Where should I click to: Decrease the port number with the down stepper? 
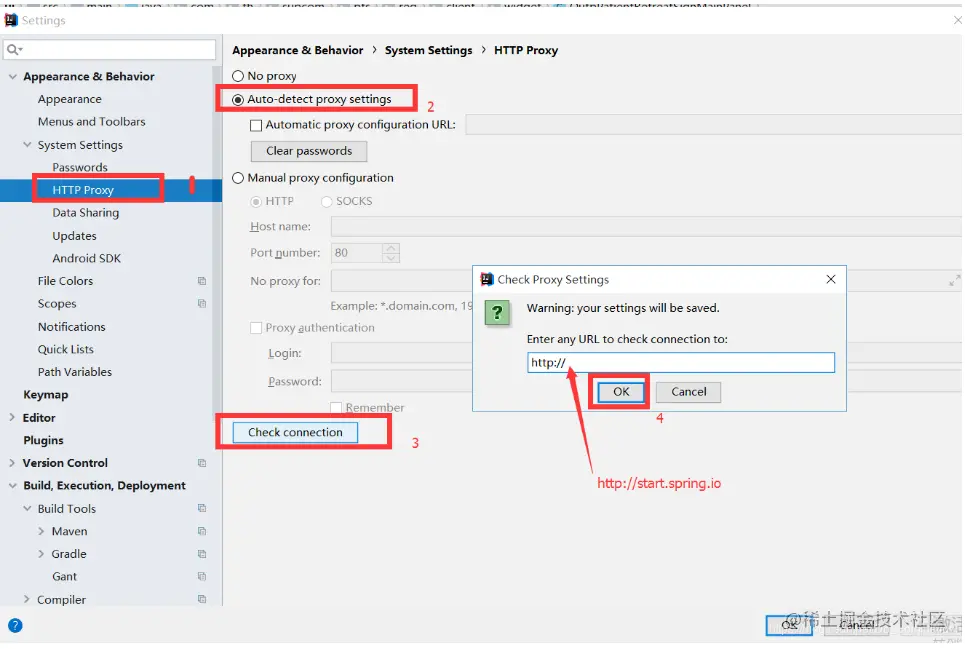(x=391, y=258)
